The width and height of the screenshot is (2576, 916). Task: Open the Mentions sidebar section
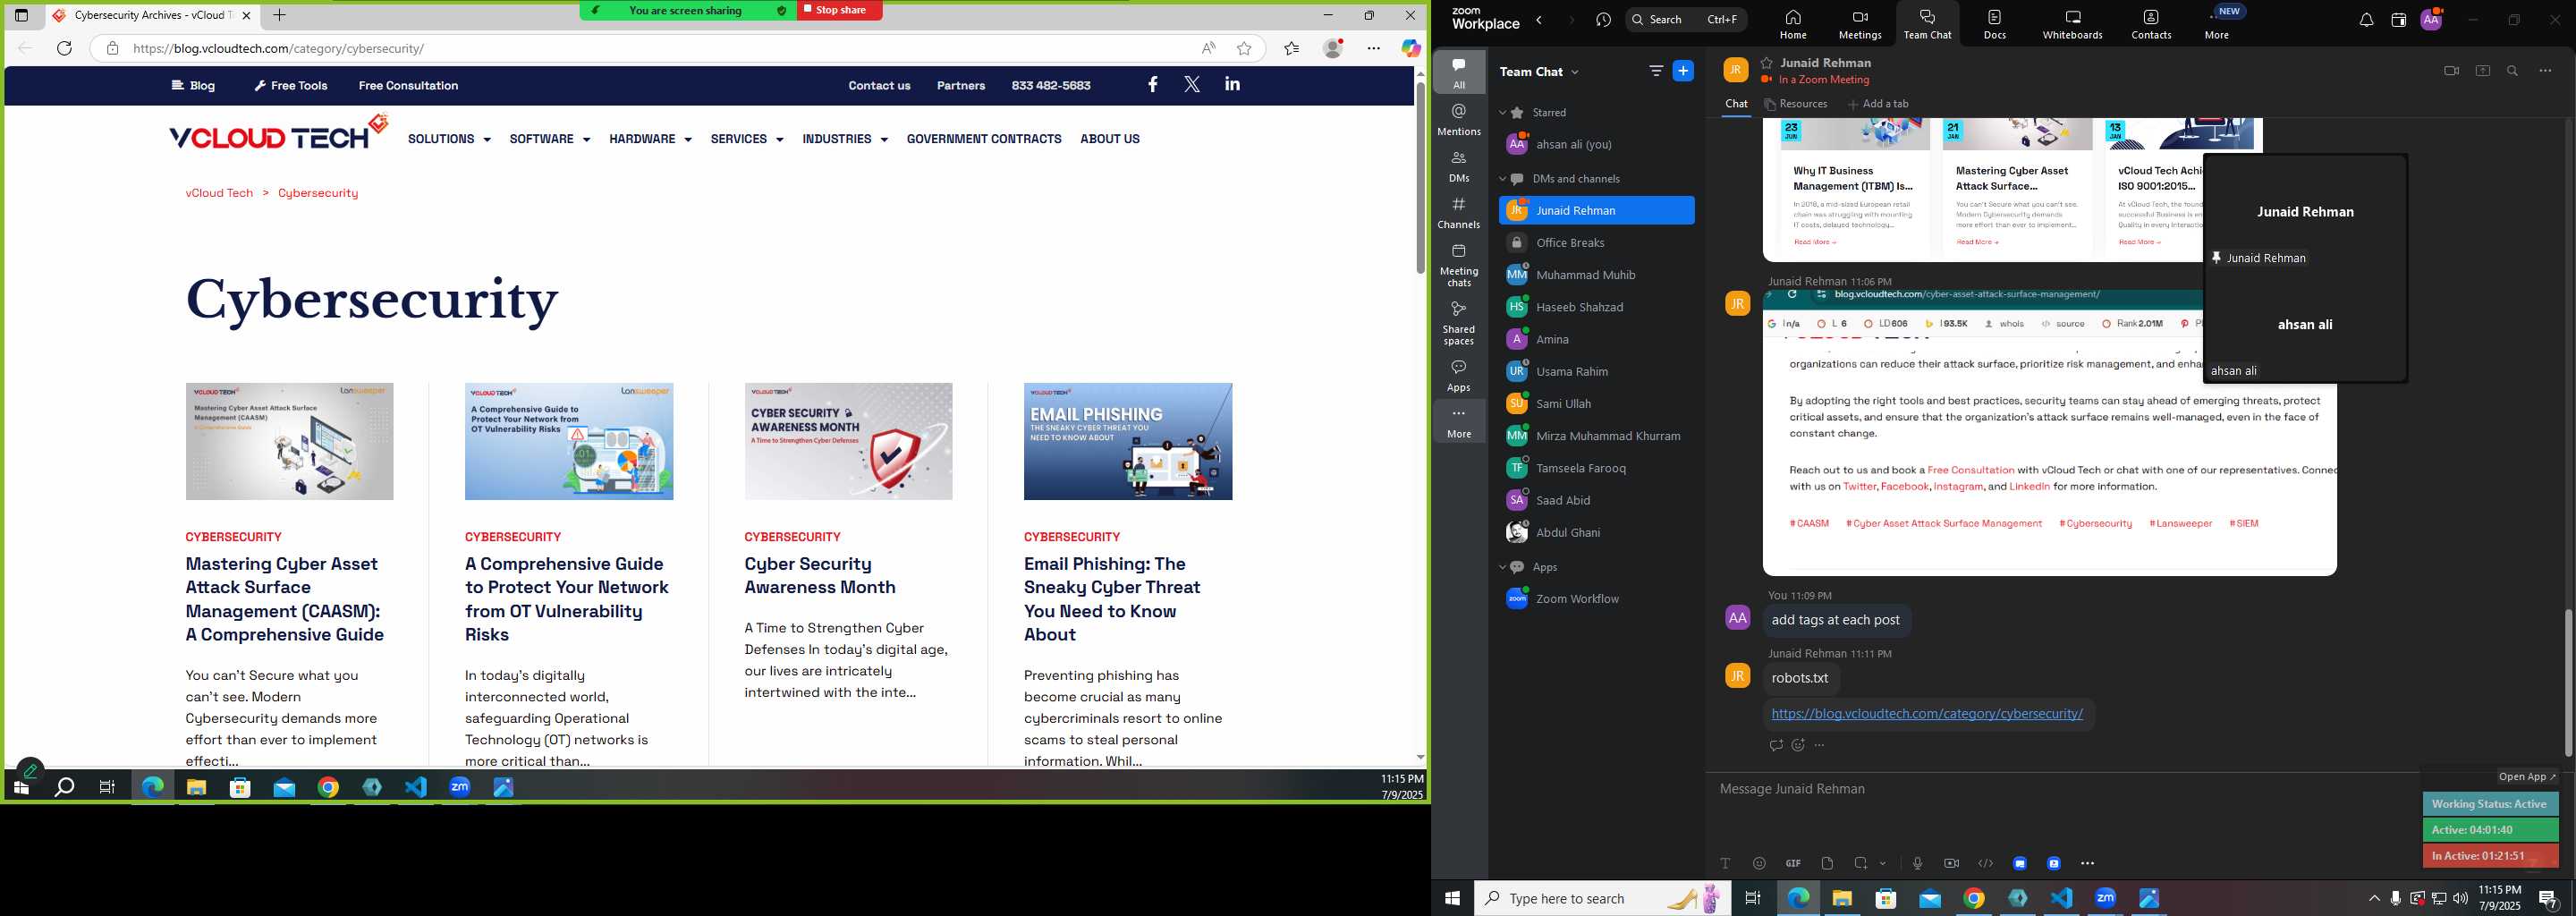pos(1459,119)
